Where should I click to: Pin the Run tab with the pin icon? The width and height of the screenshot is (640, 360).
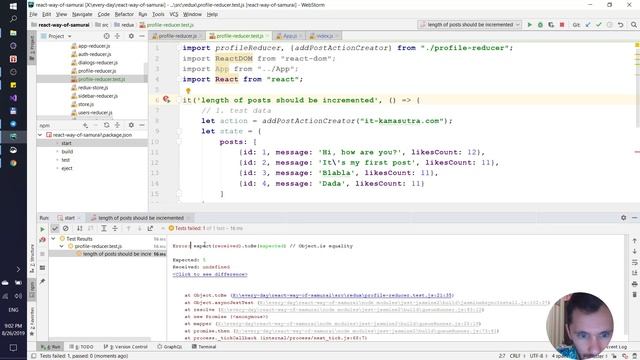tap(42, 281)
